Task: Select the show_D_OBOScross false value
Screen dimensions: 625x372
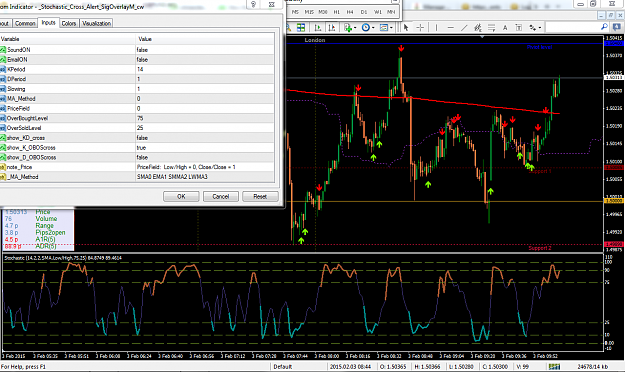Action: pyautogui.click(x=205, y=157)
